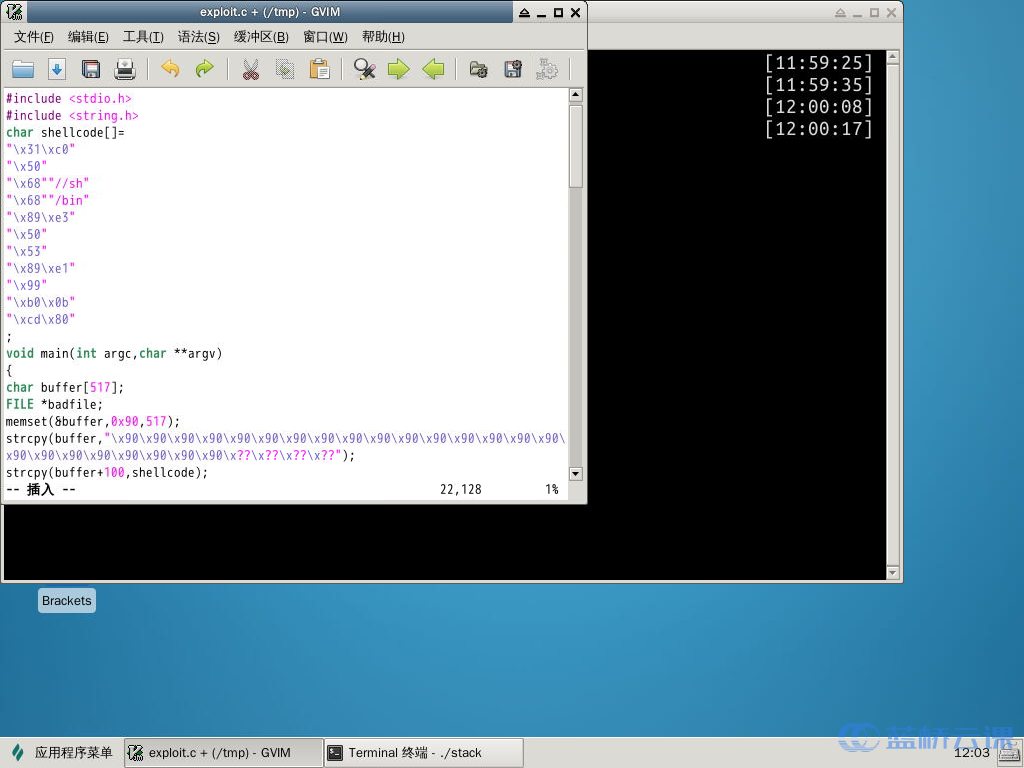Open the 缓冲区(B) menu
This screenshot has width=1024, height=768.
[x=261, y=37]
